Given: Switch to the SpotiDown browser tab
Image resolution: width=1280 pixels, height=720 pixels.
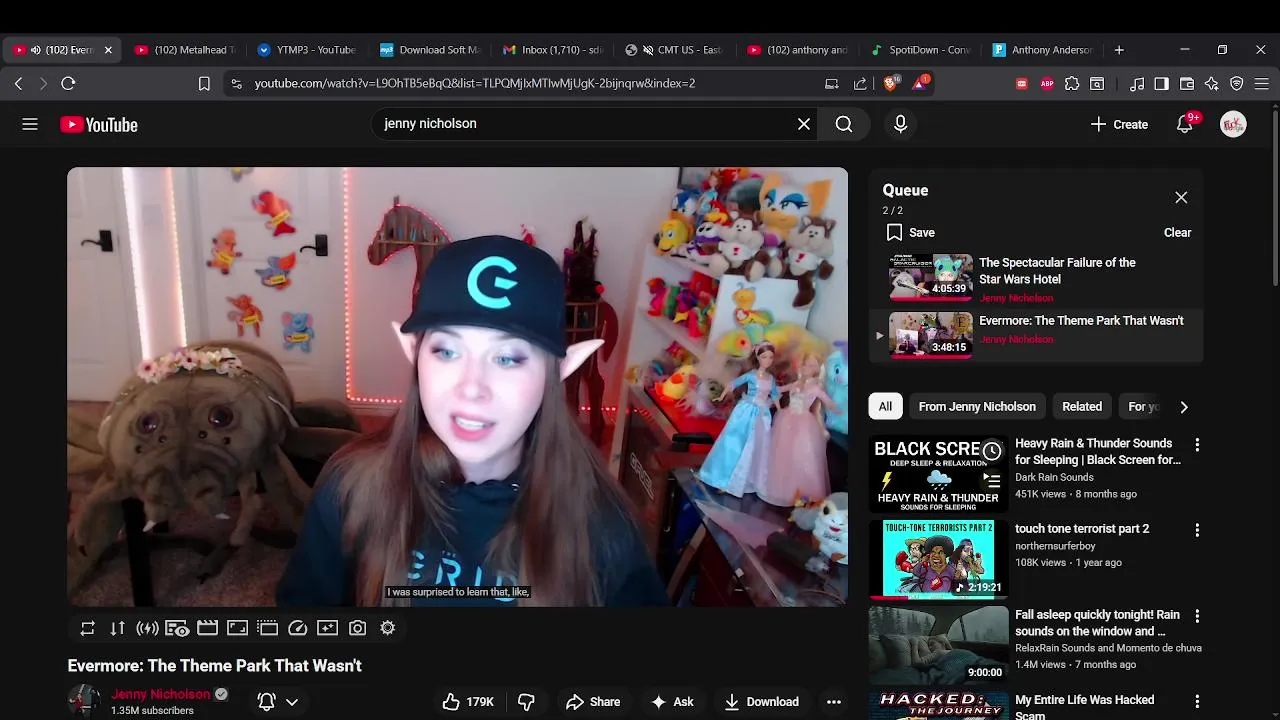Looking at the screenshot, I should click(922, 50).
